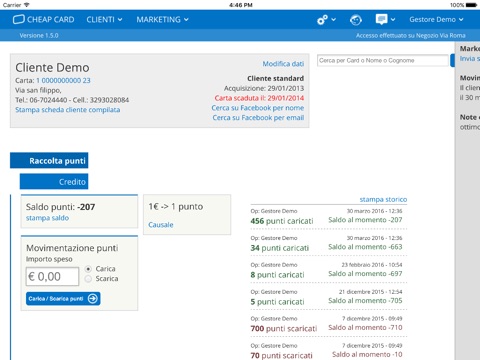Click the Carica / Scarica punti button

click(x=63, y=298)
